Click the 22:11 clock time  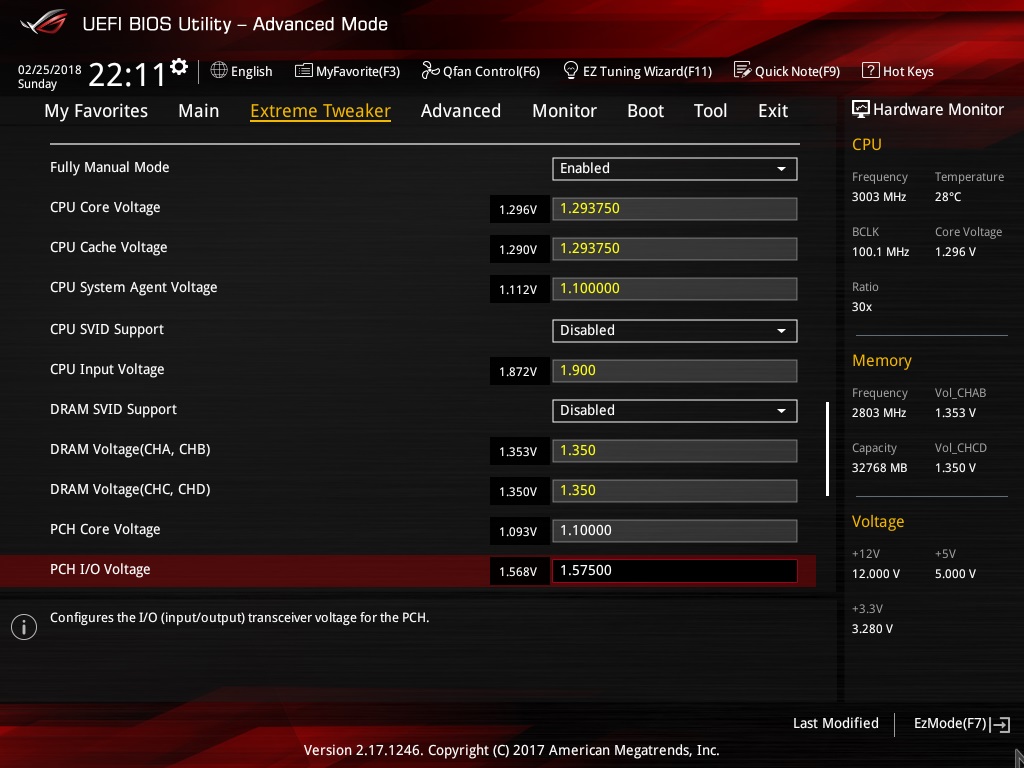click(x=127, y=74)
